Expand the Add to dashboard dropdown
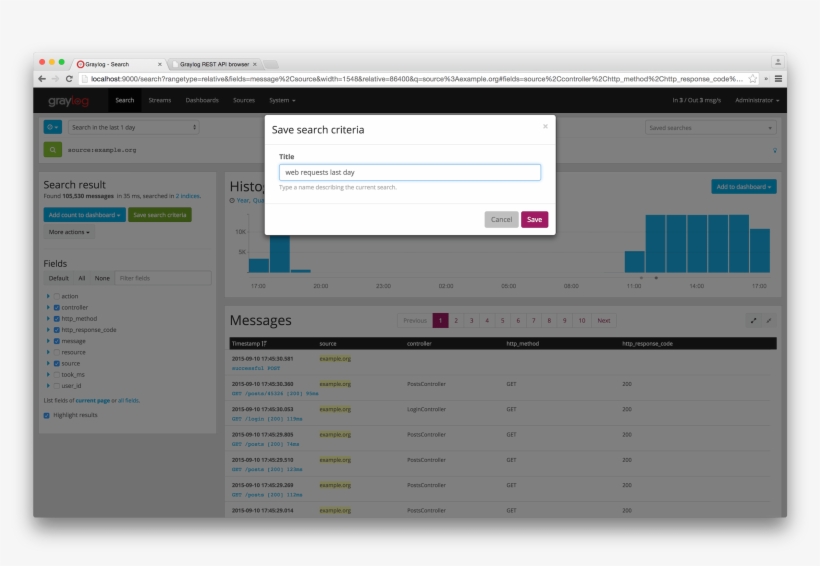Viewport: 820px width, 566px height. [743, 187]
